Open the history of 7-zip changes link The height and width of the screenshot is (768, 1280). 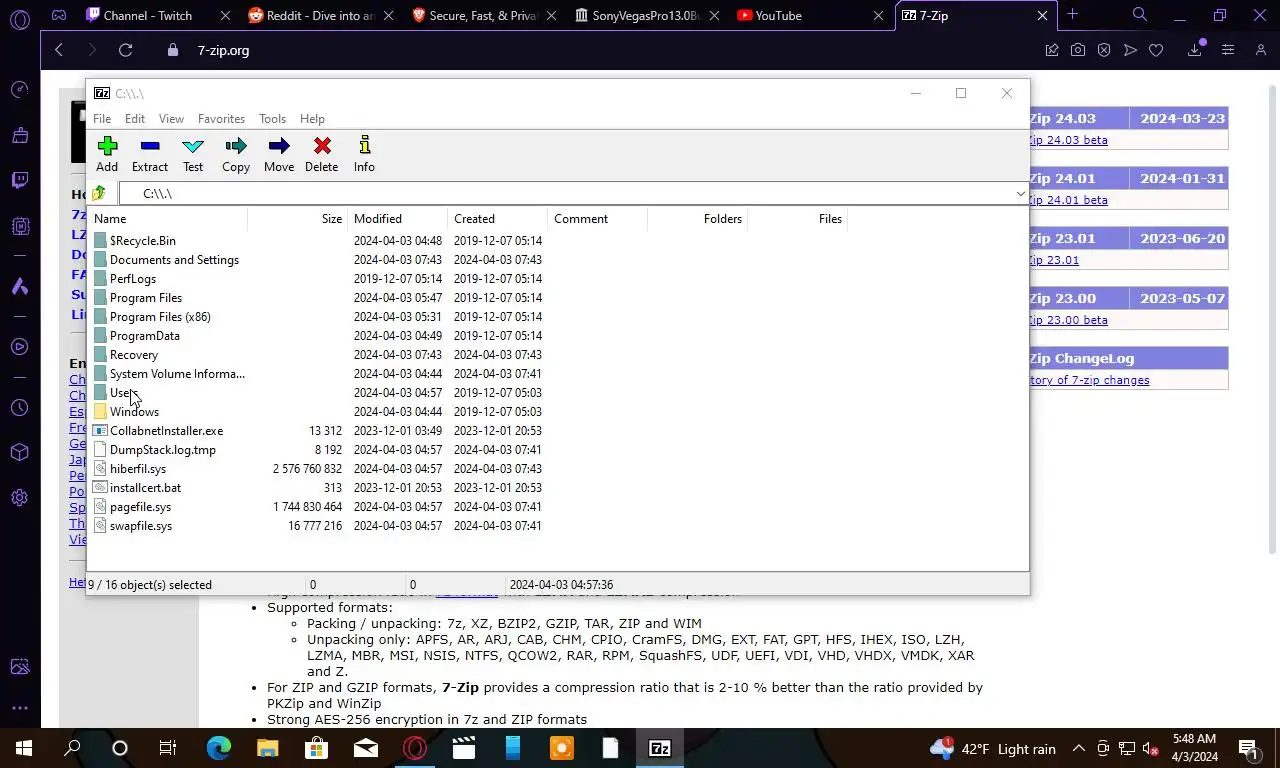click(1089, 380)
